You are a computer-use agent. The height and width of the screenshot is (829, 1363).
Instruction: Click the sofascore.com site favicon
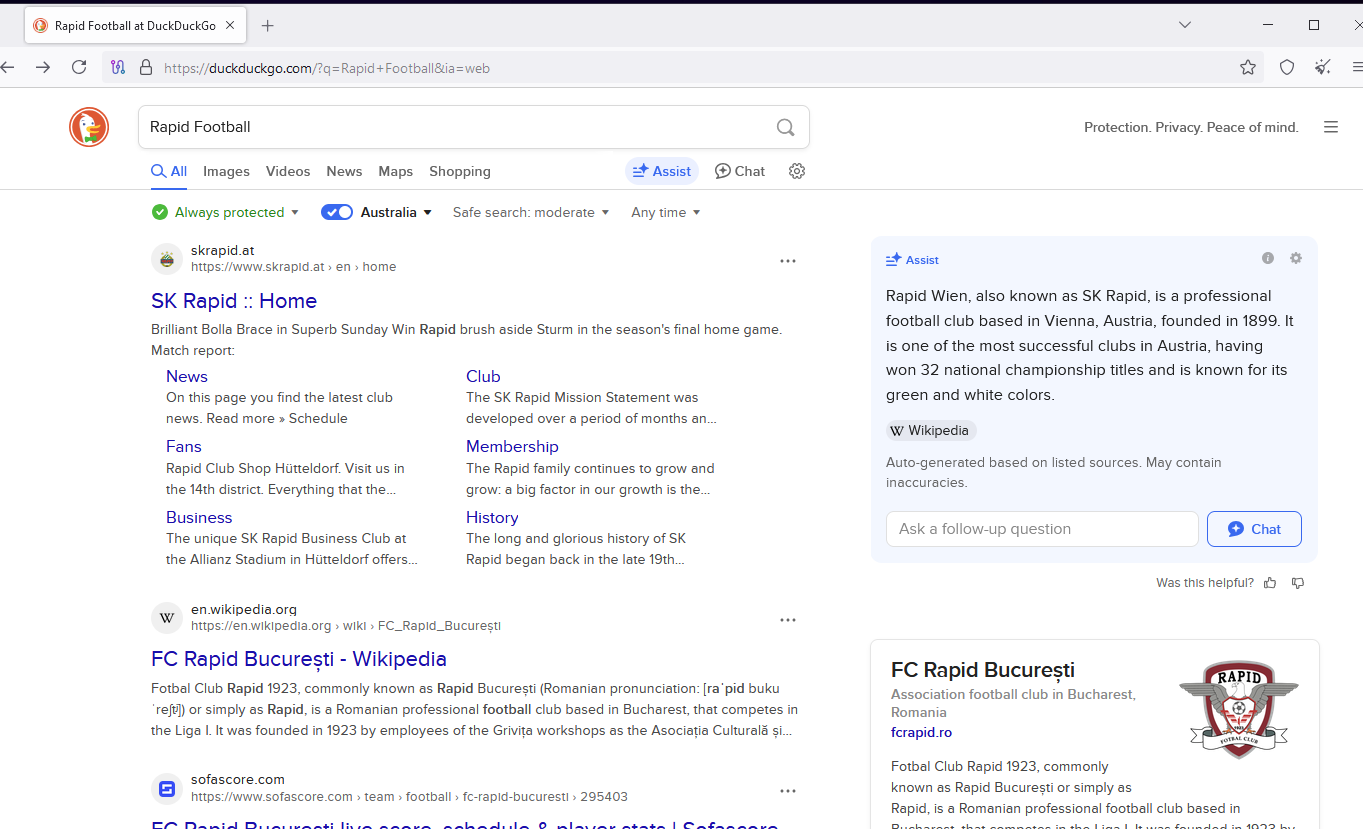(x=167, y=789)
